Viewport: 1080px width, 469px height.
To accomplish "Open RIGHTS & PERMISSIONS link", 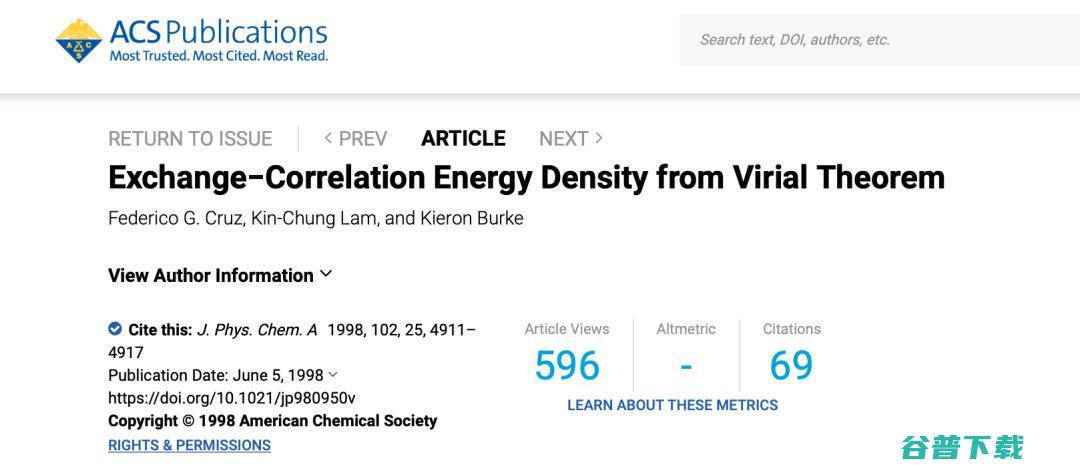I will (x=189, y=445).
